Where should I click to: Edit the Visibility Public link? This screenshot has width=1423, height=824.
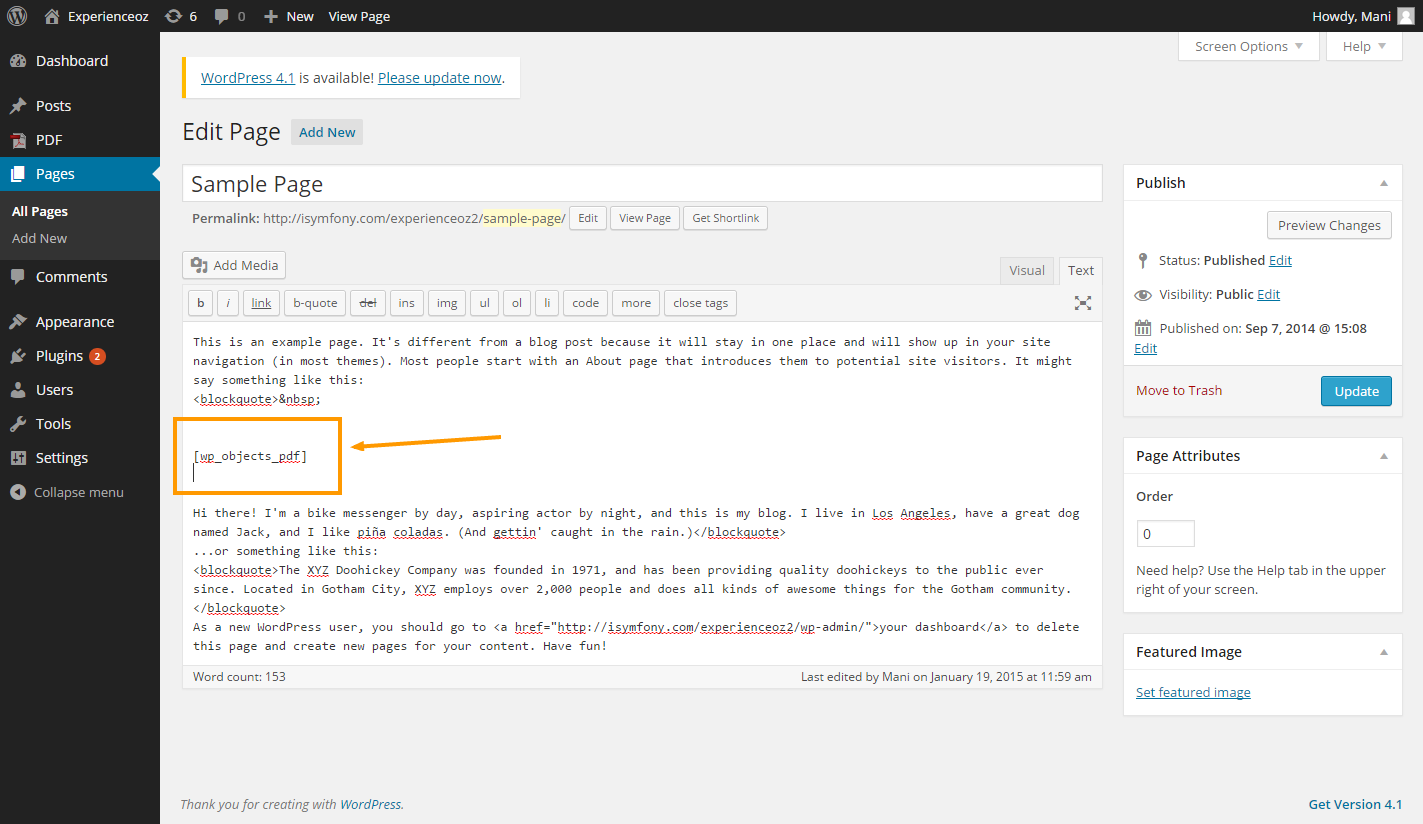point(1268,294)
